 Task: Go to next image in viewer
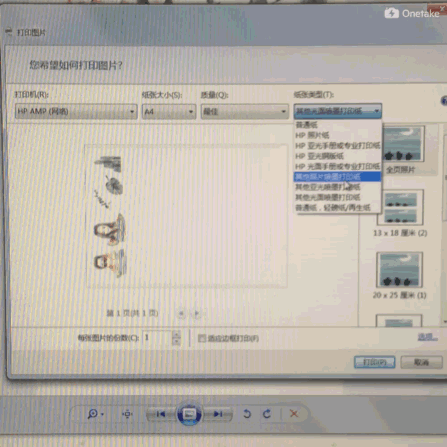218,414
